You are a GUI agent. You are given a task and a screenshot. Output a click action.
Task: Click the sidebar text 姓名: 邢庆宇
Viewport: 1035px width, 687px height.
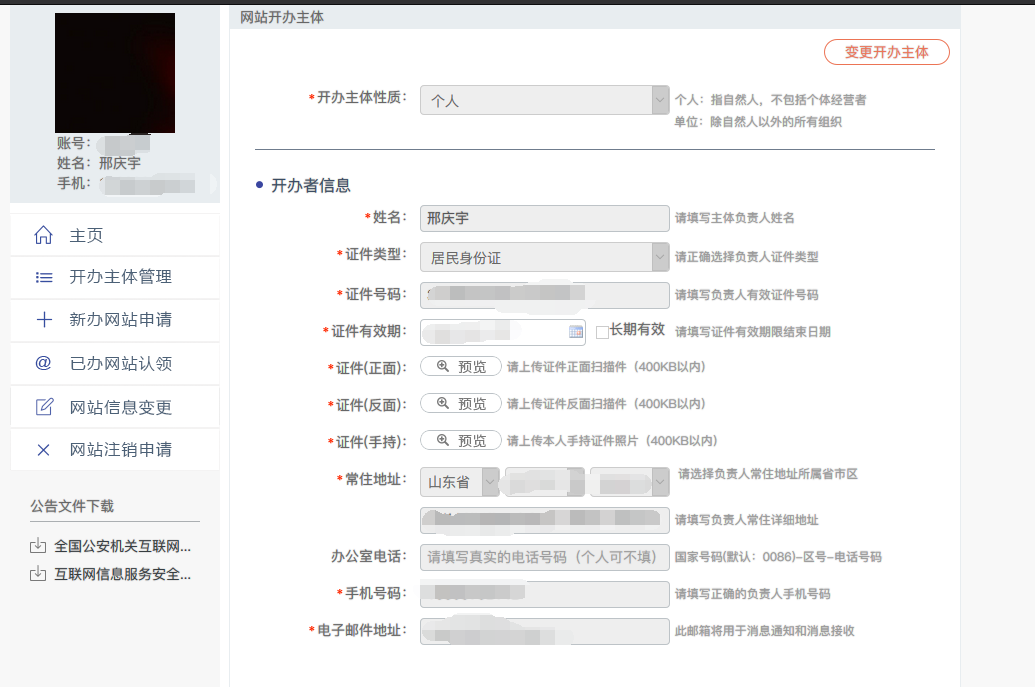(99, 163)
